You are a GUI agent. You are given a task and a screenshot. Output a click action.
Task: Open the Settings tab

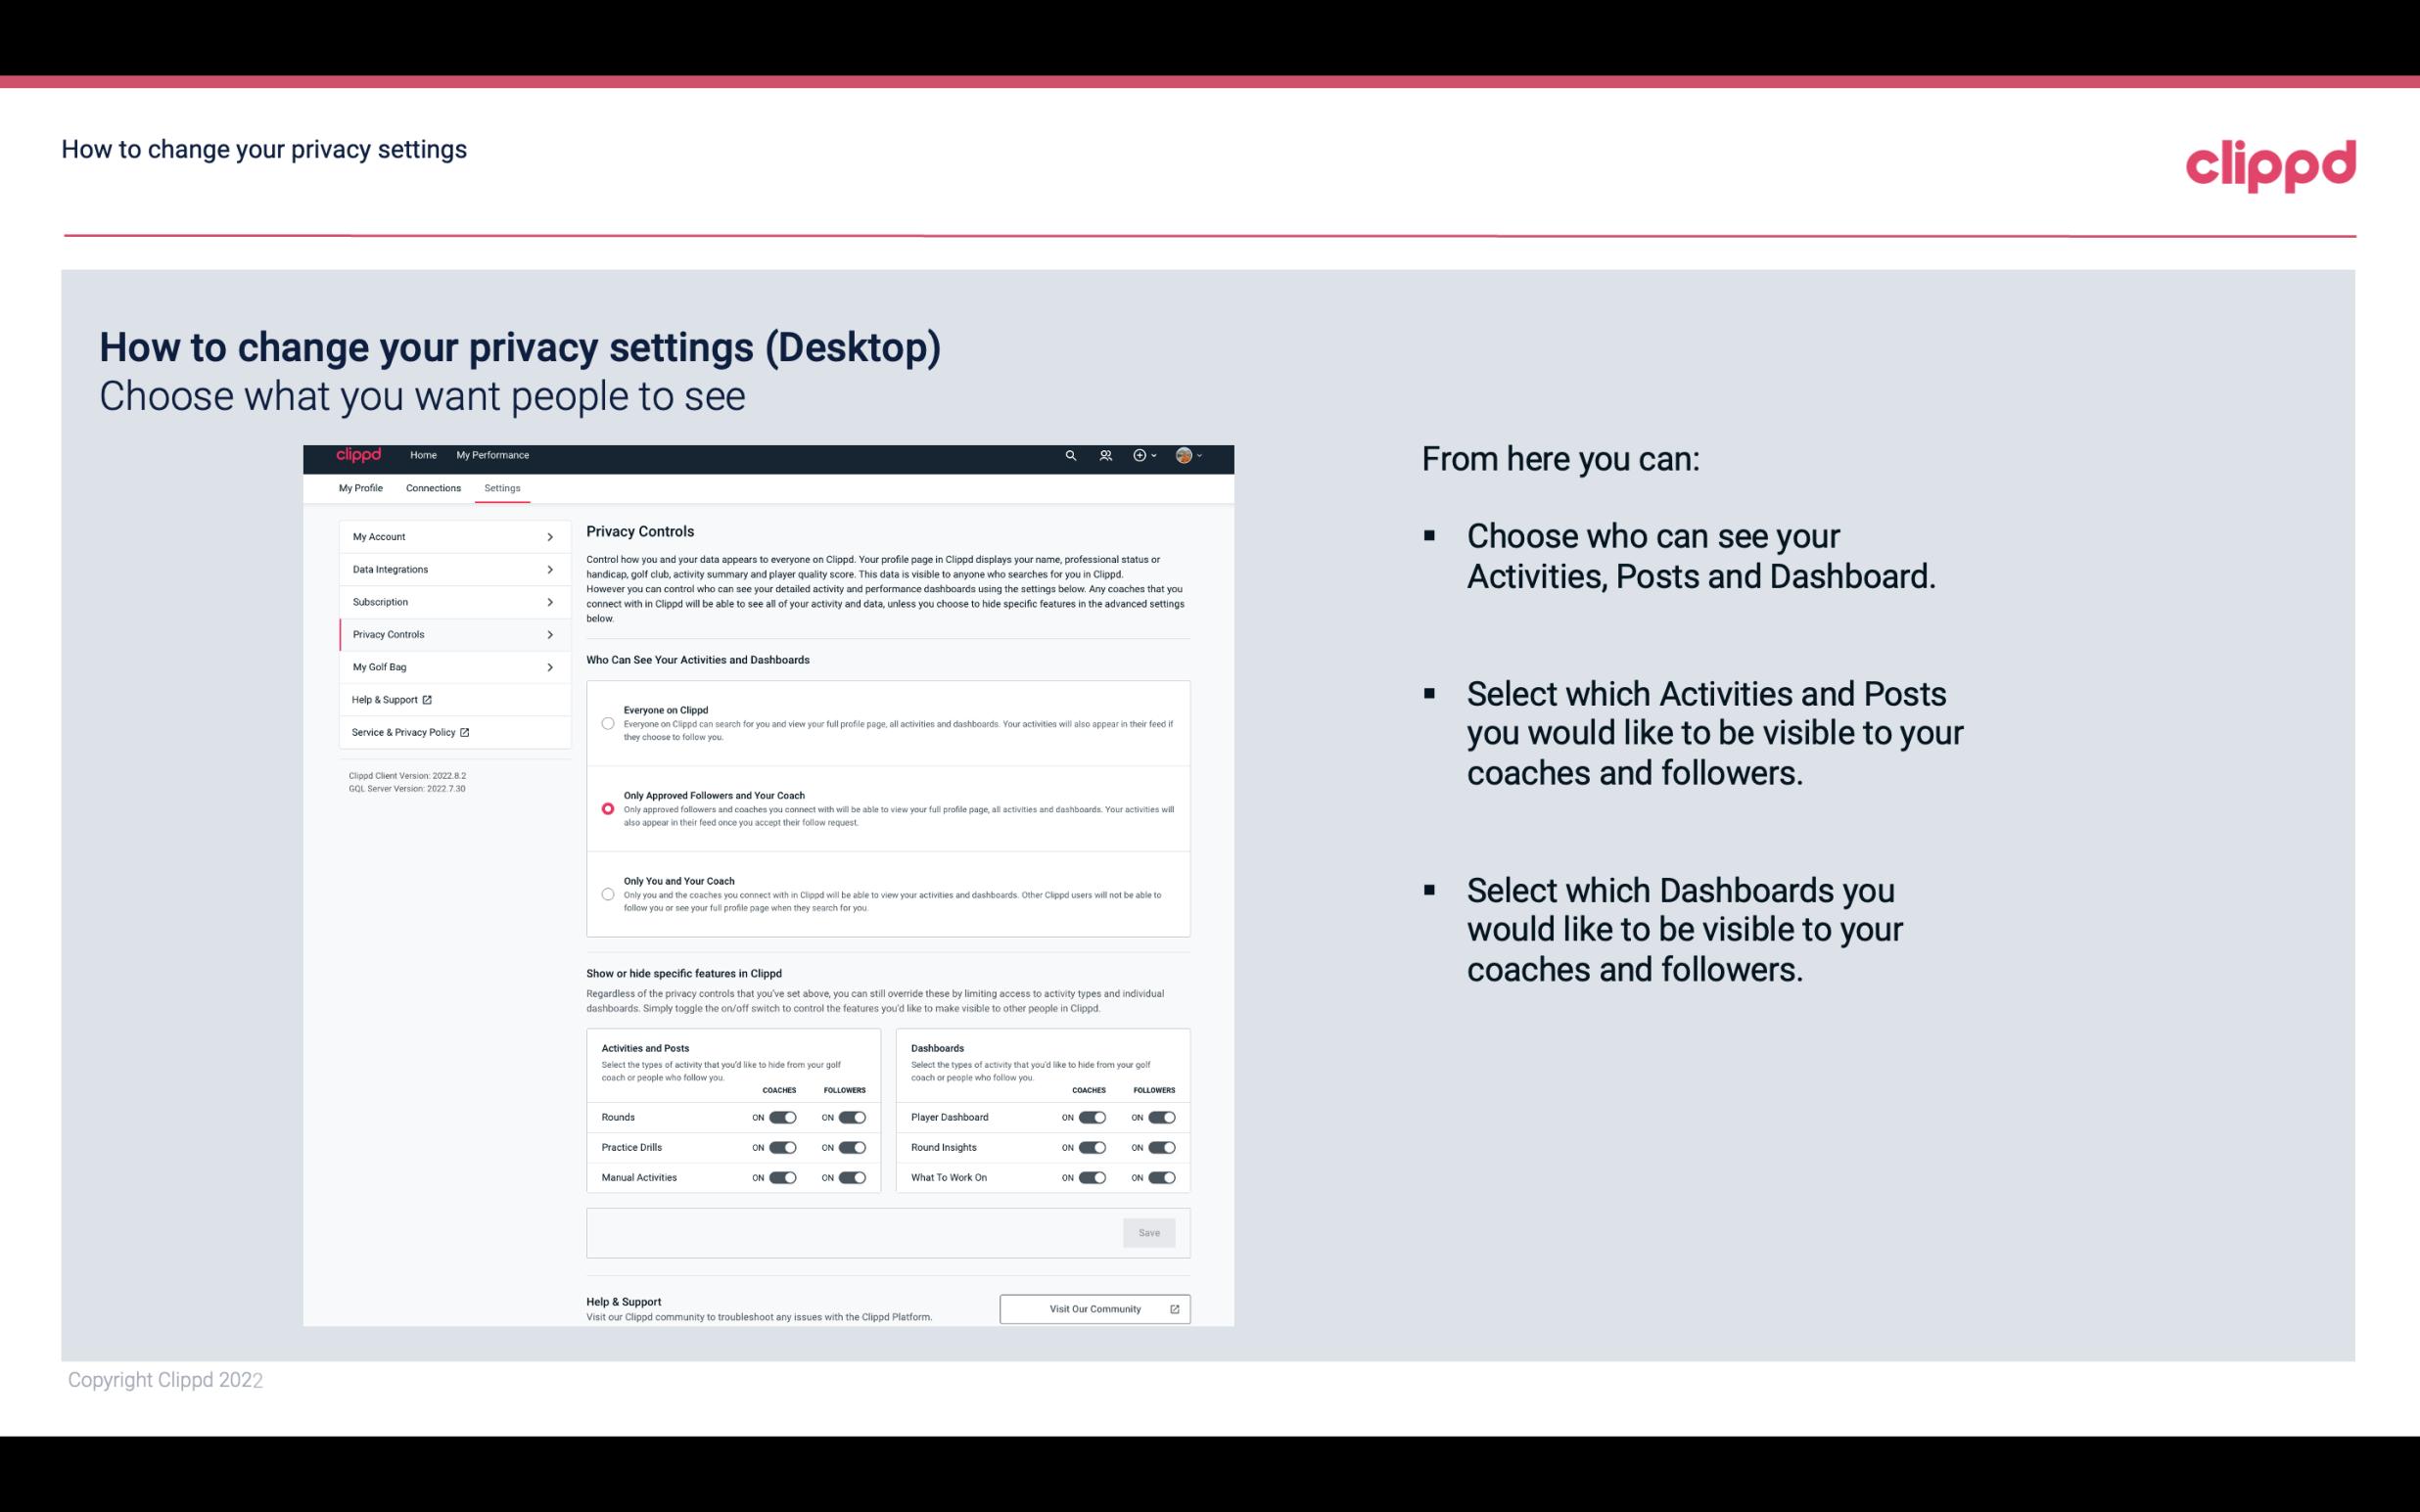tap(502, 487)
